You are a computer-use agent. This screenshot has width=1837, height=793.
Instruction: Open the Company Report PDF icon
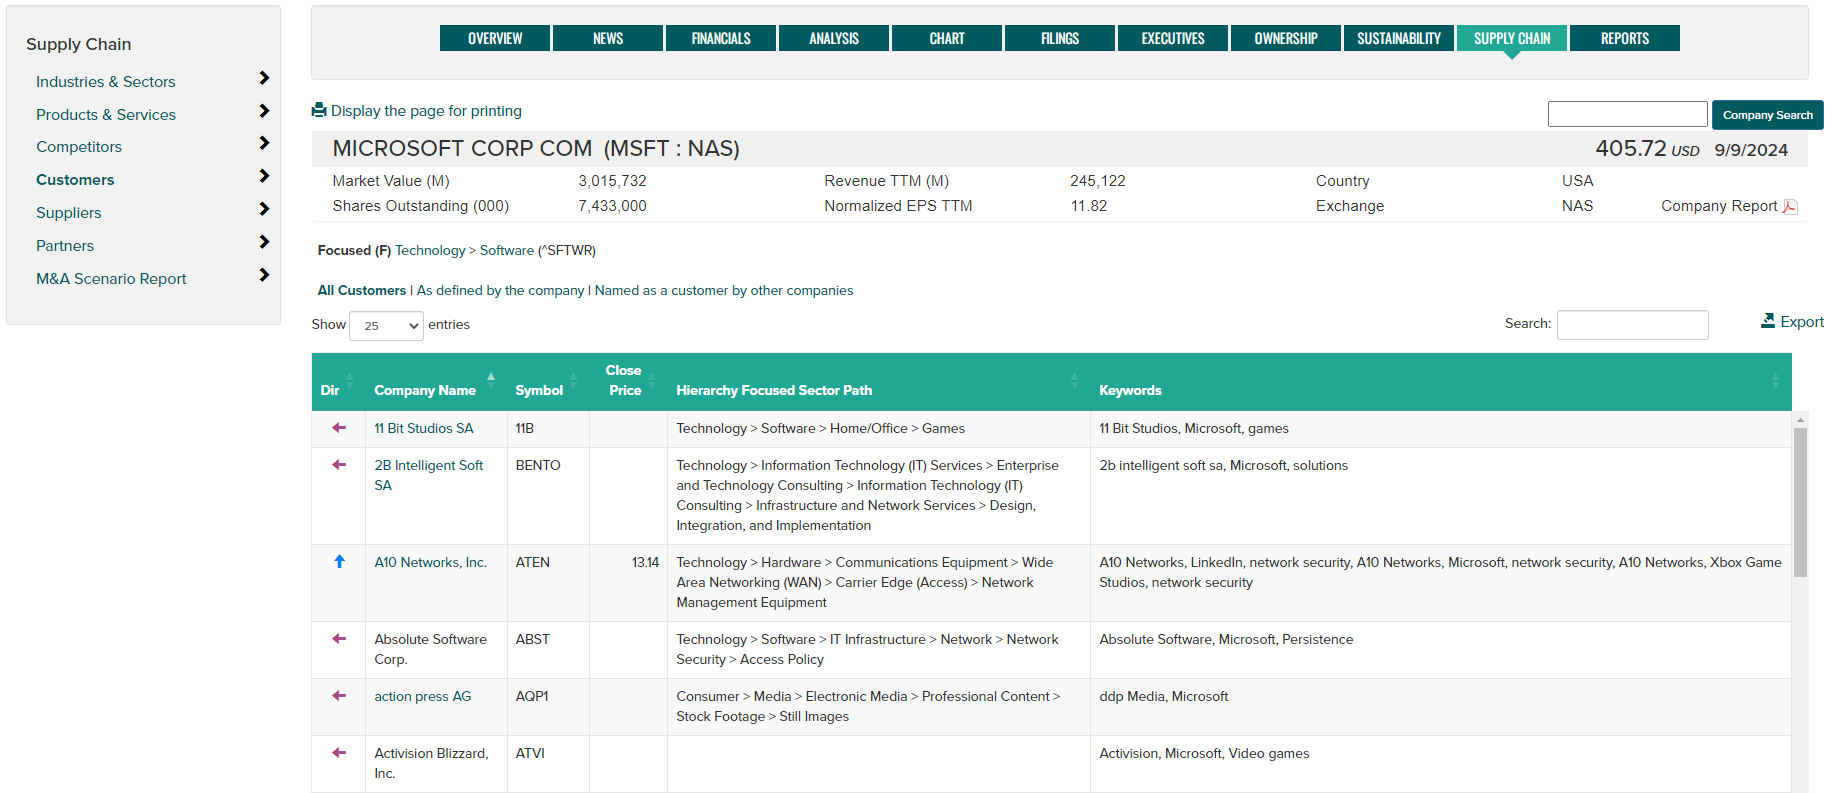coord(1790,207)
